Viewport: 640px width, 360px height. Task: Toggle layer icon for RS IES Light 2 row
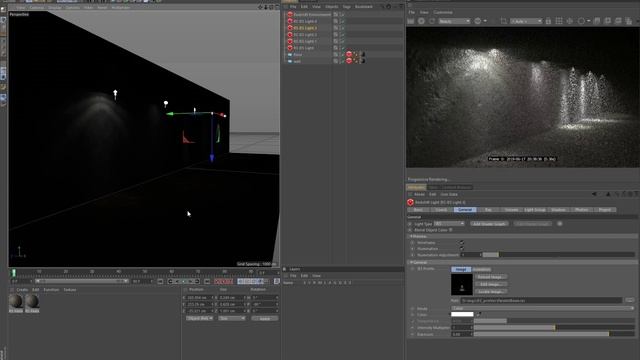pos(336,35)
